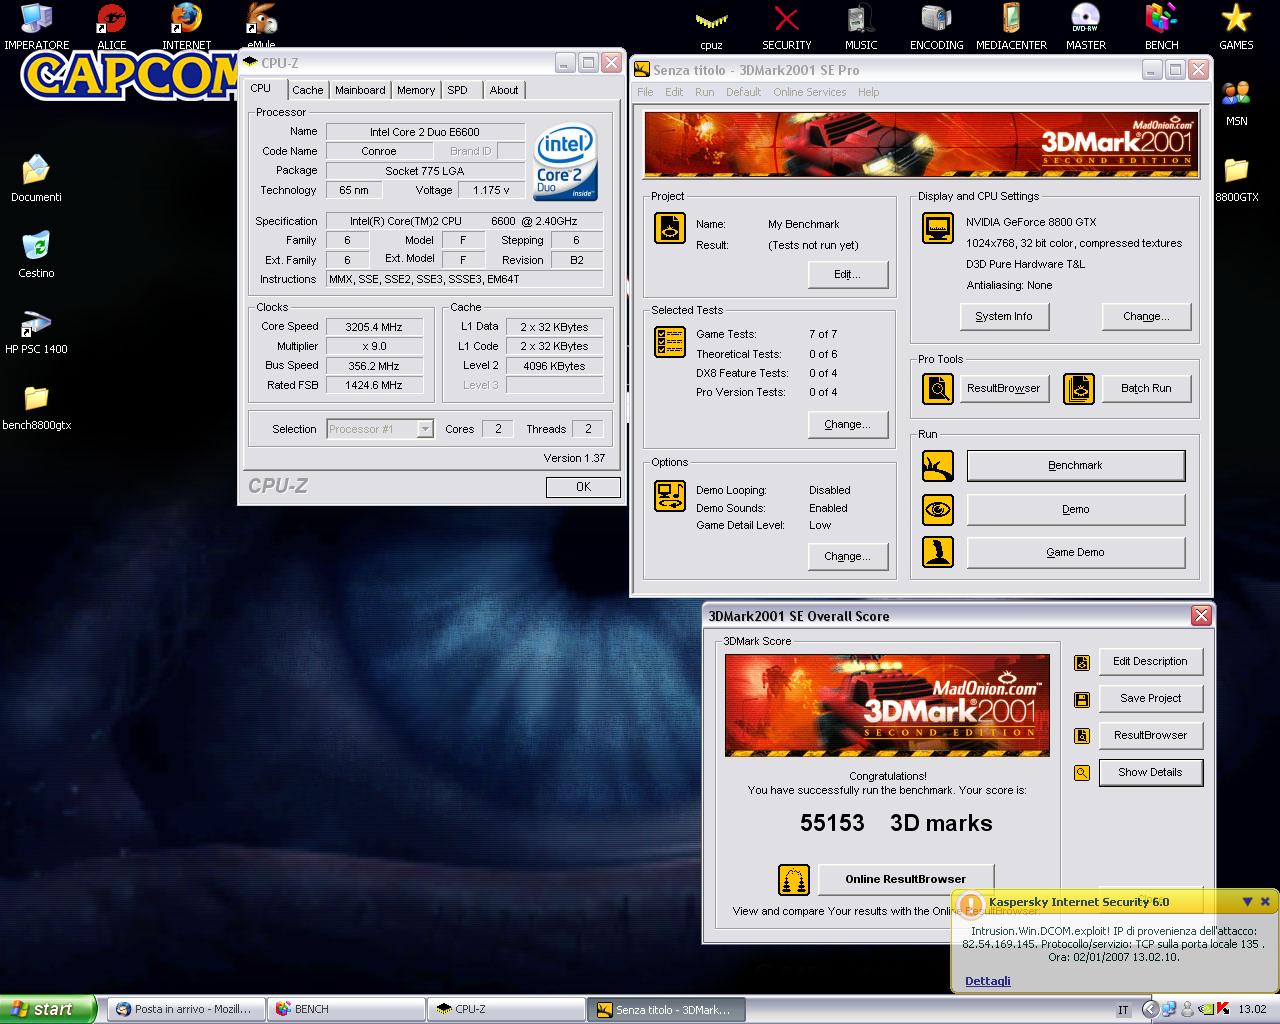Open the MSN desktop icon
Viewport: 1280px width, 1024px height.
pos(1237,96)
